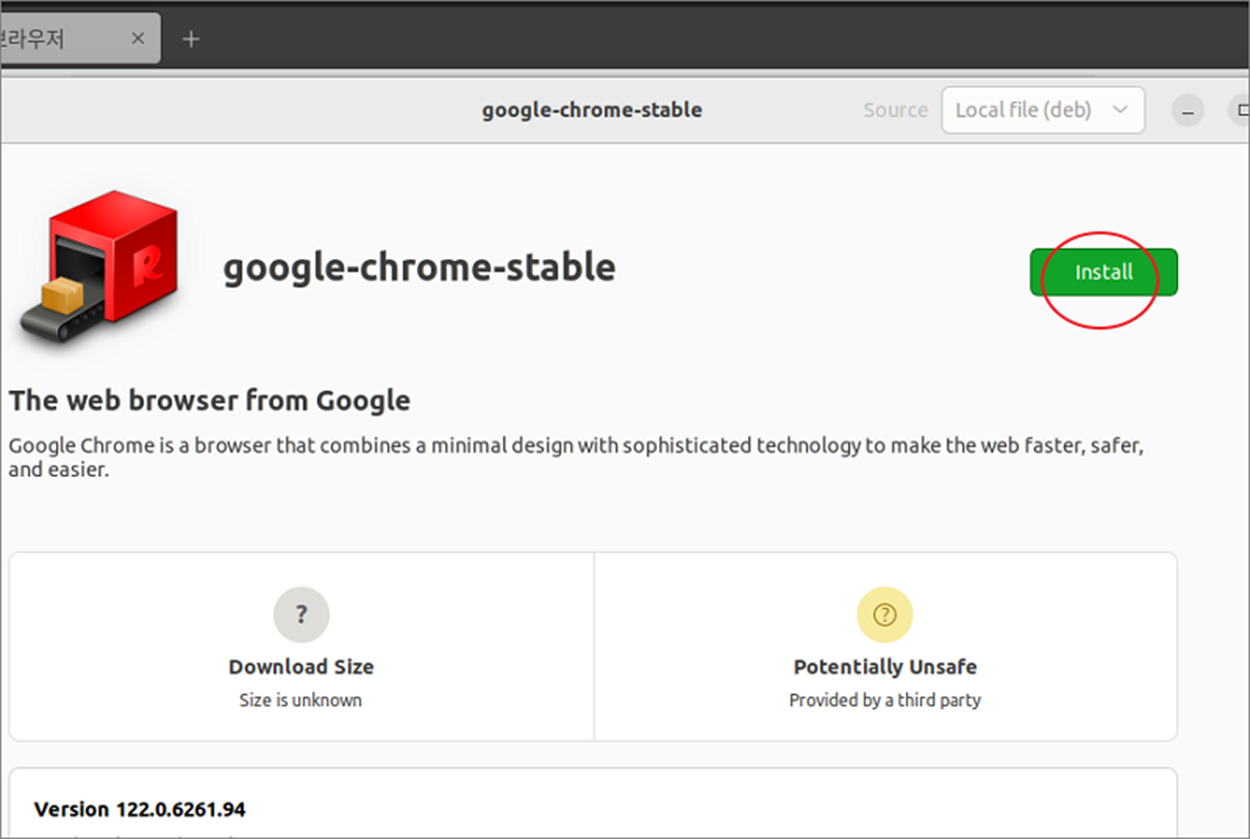
Task: Click the gray question mark Download Size icon
Action: [x=301, y=614]
